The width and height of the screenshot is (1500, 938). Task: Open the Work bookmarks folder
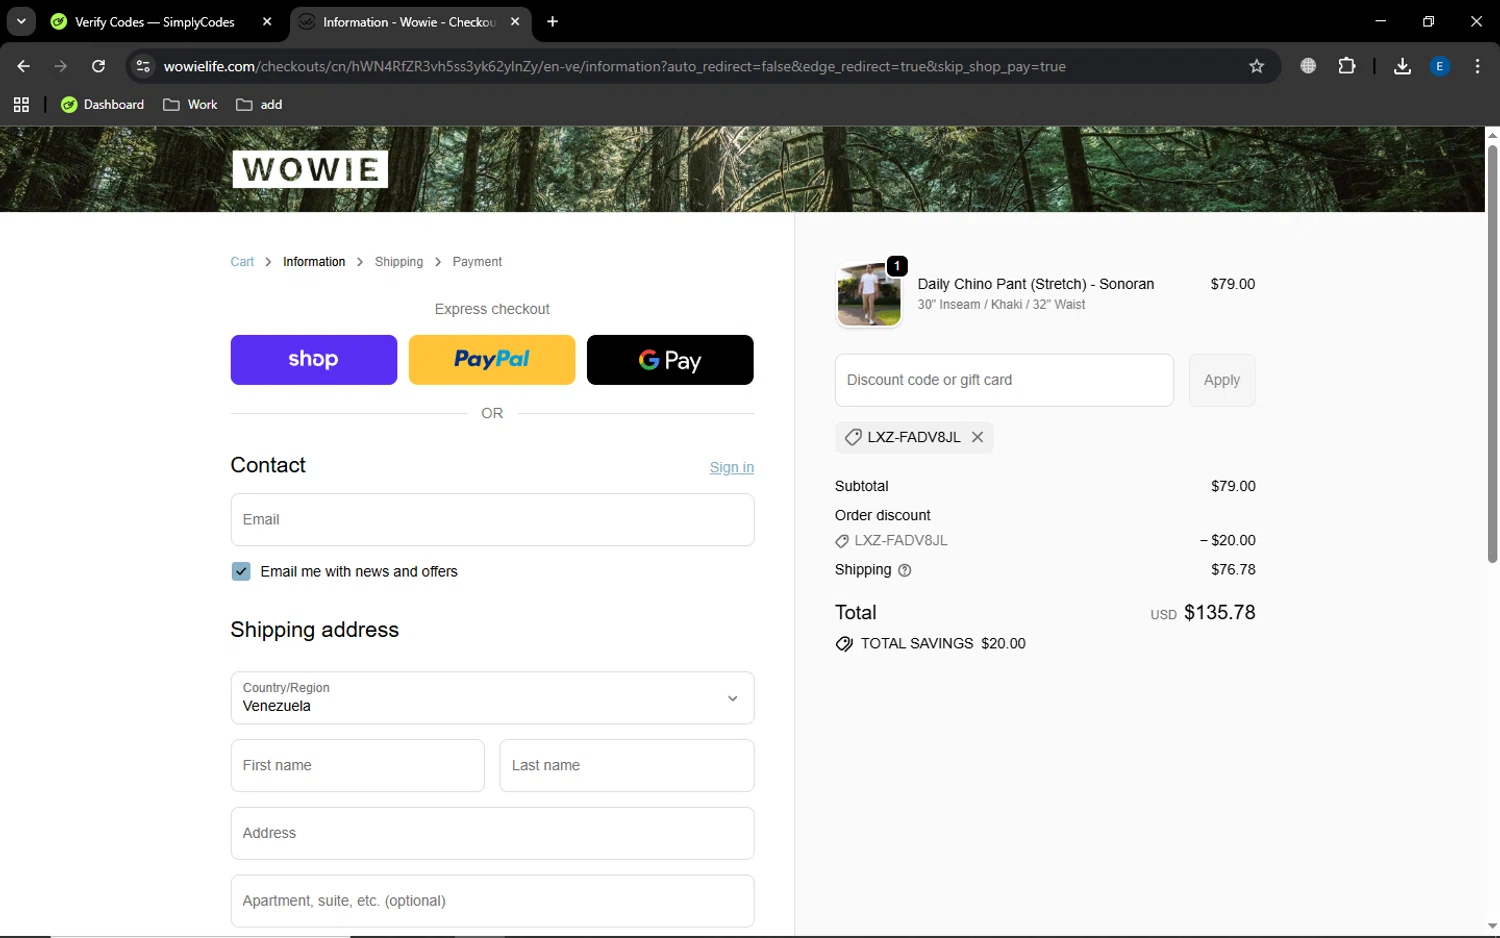[x=190, y=105]
